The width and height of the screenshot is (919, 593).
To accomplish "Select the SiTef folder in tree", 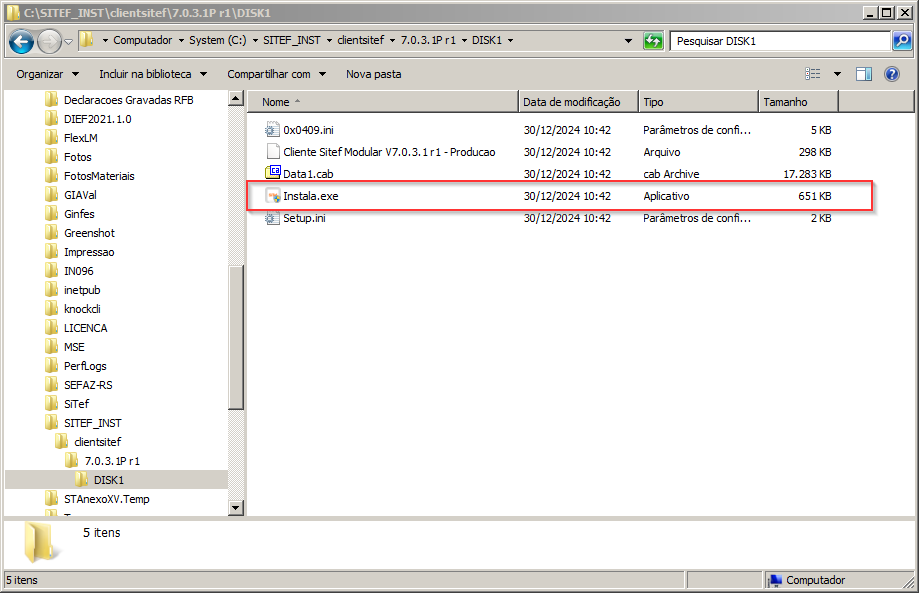I will click(76, 404).
